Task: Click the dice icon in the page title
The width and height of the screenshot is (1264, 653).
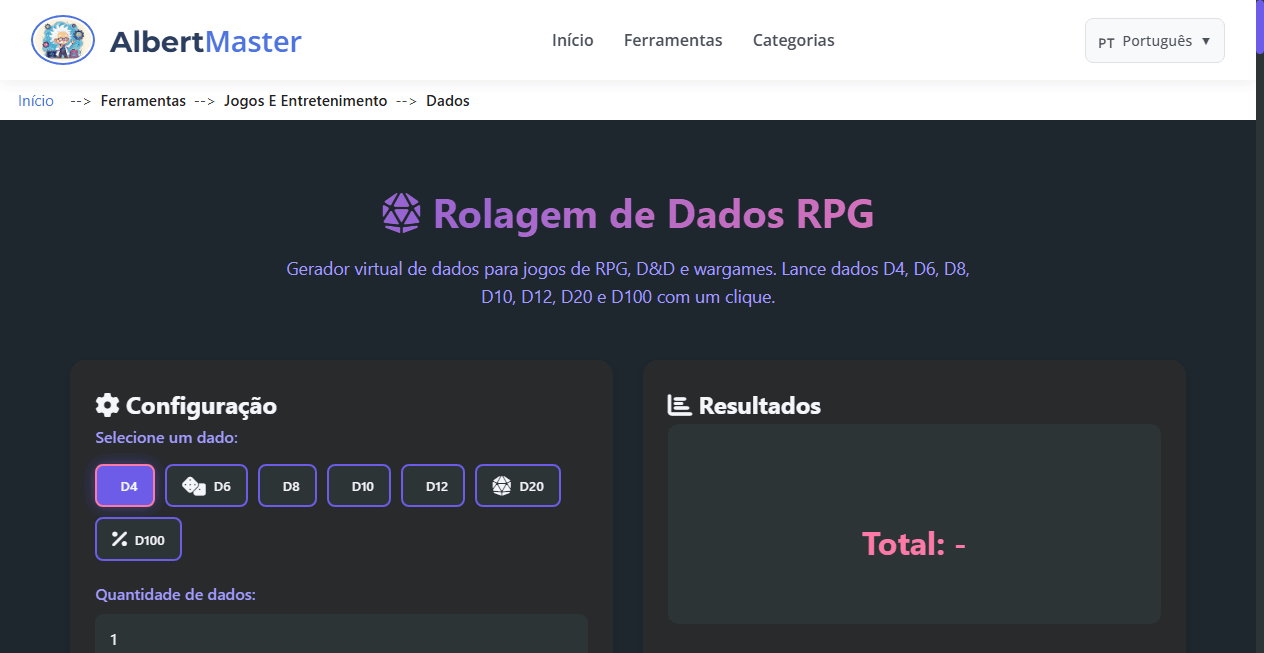Action: [x=400, y=212]
